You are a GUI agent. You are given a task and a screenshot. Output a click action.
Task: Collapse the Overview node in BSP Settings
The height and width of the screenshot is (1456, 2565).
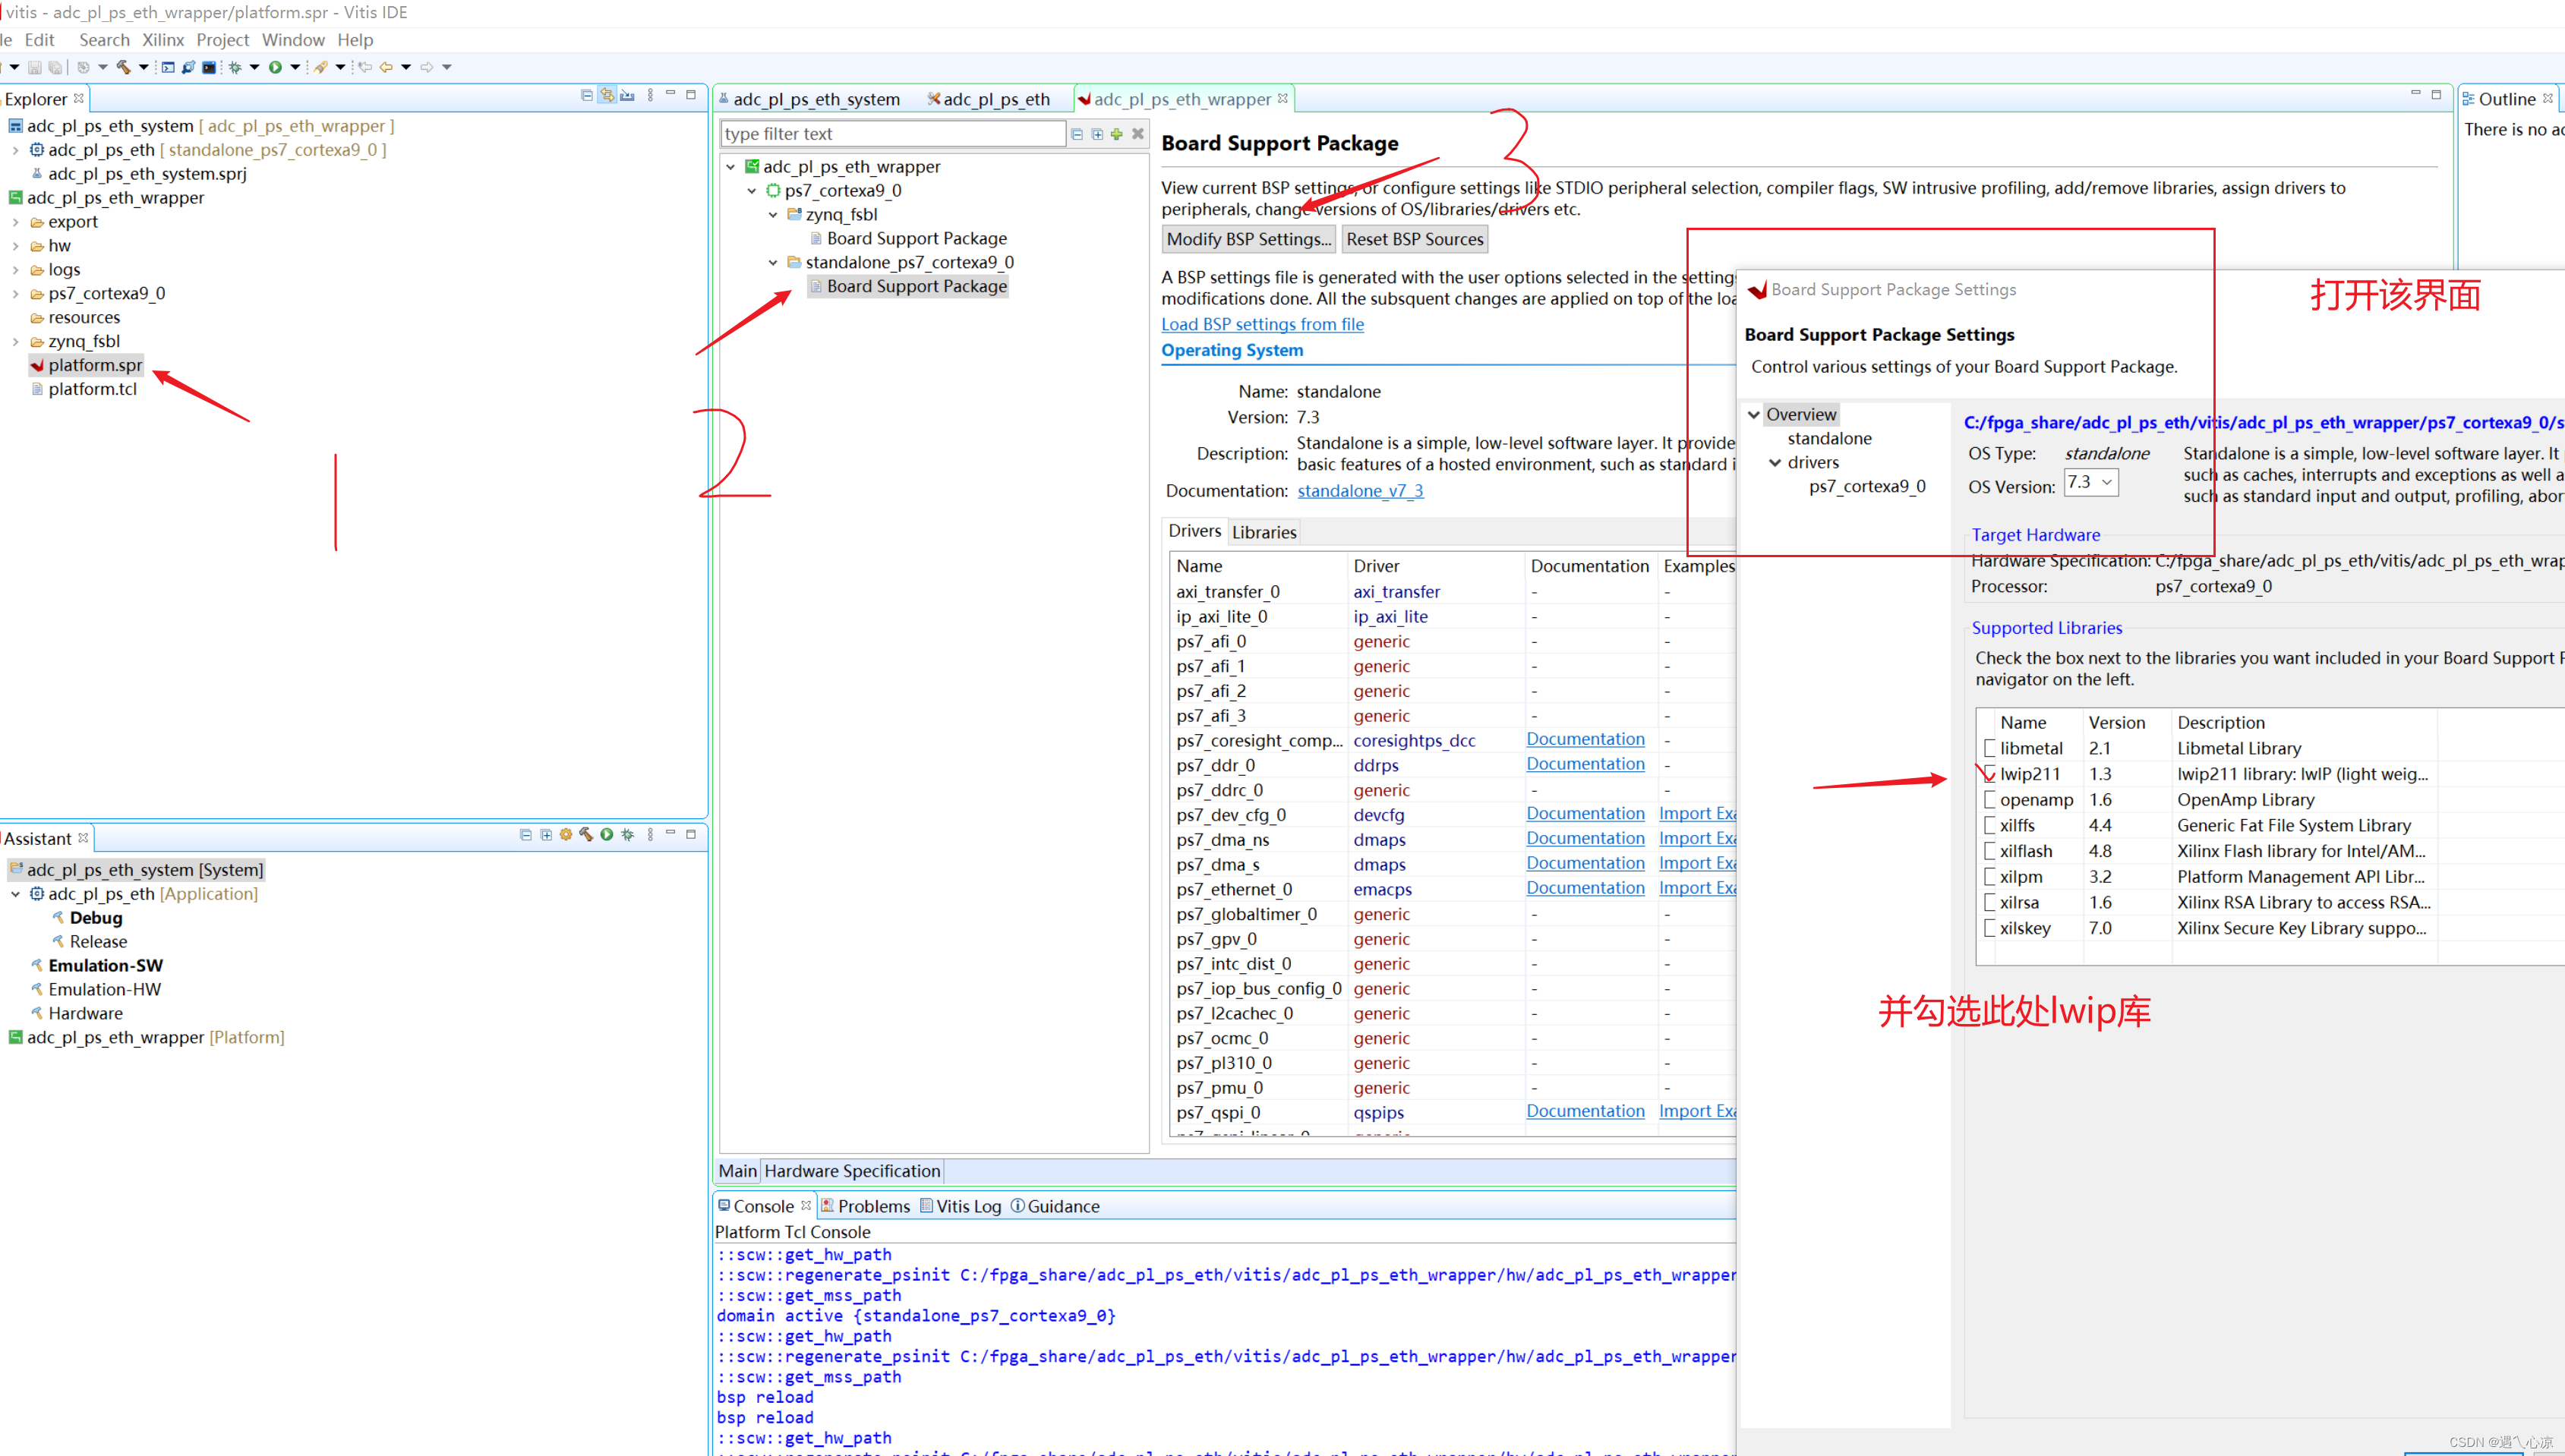pos(1754,415)
